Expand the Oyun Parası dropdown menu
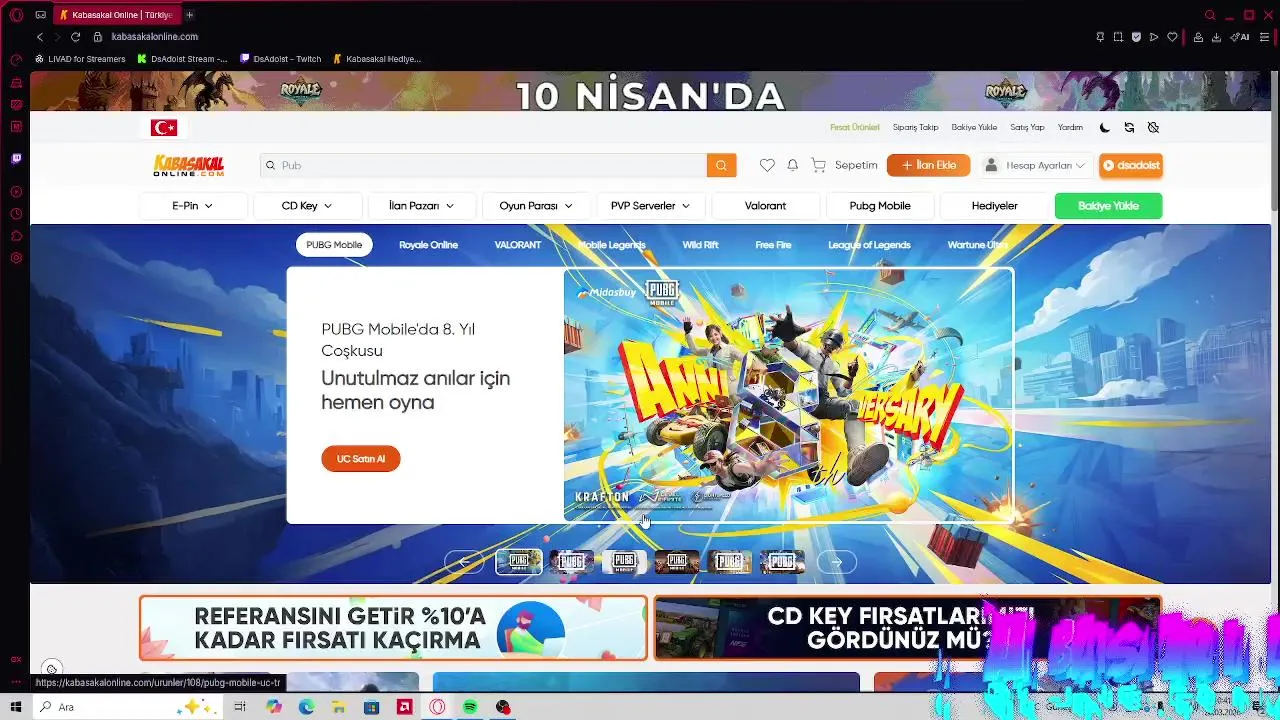This screenshot has width=1280, height=720. pos(536,205)
